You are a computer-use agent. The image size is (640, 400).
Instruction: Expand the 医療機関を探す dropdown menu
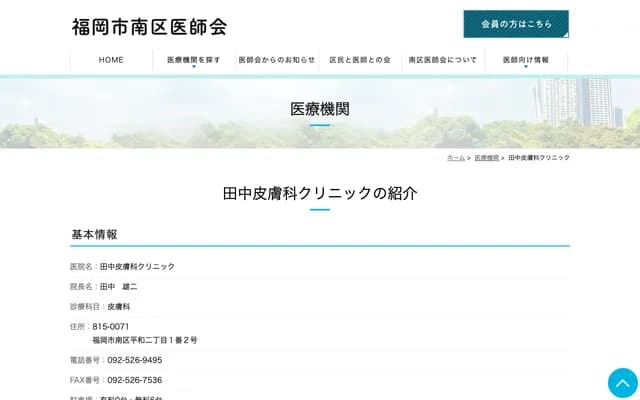(x=194, y=61)
